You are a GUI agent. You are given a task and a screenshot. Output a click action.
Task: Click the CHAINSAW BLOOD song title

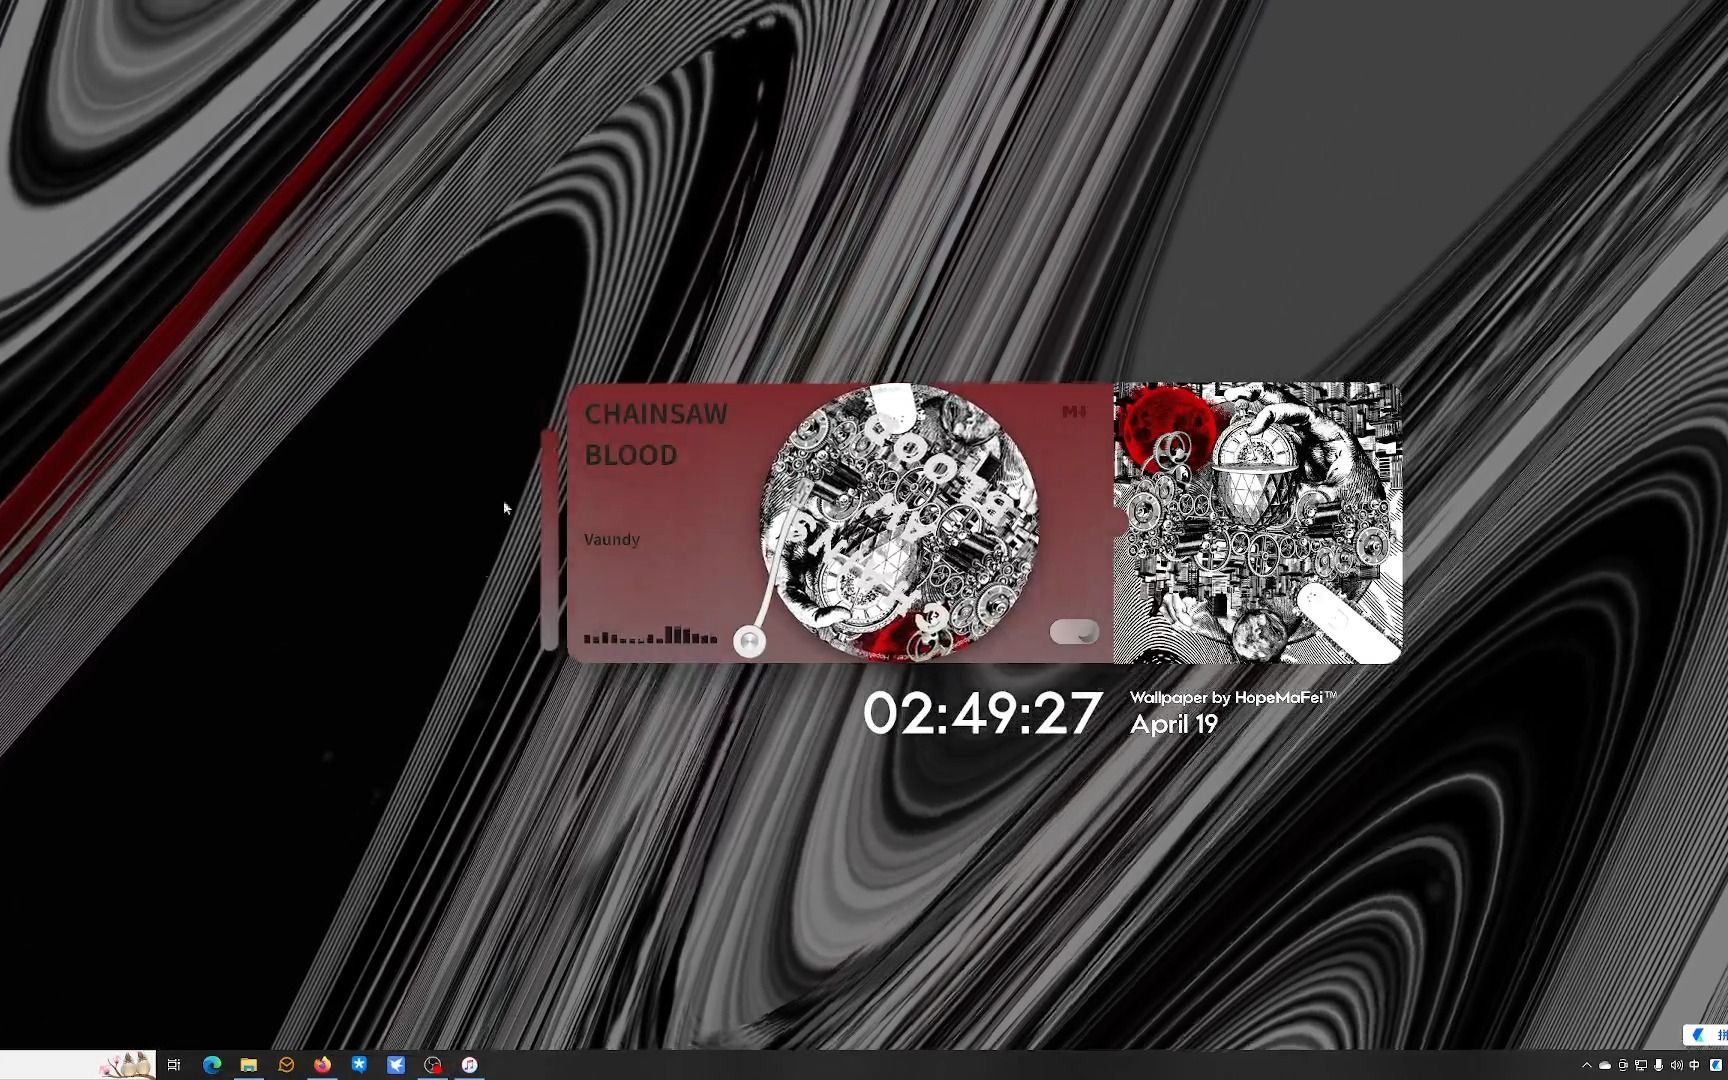(x=656, y=434)
